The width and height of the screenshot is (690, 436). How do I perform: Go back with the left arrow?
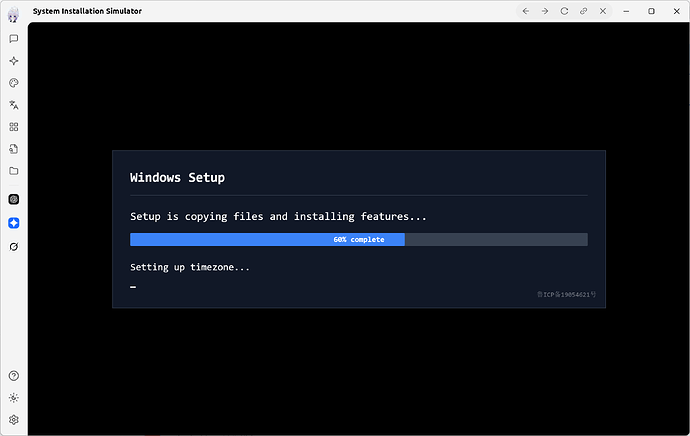click(525, 11)
